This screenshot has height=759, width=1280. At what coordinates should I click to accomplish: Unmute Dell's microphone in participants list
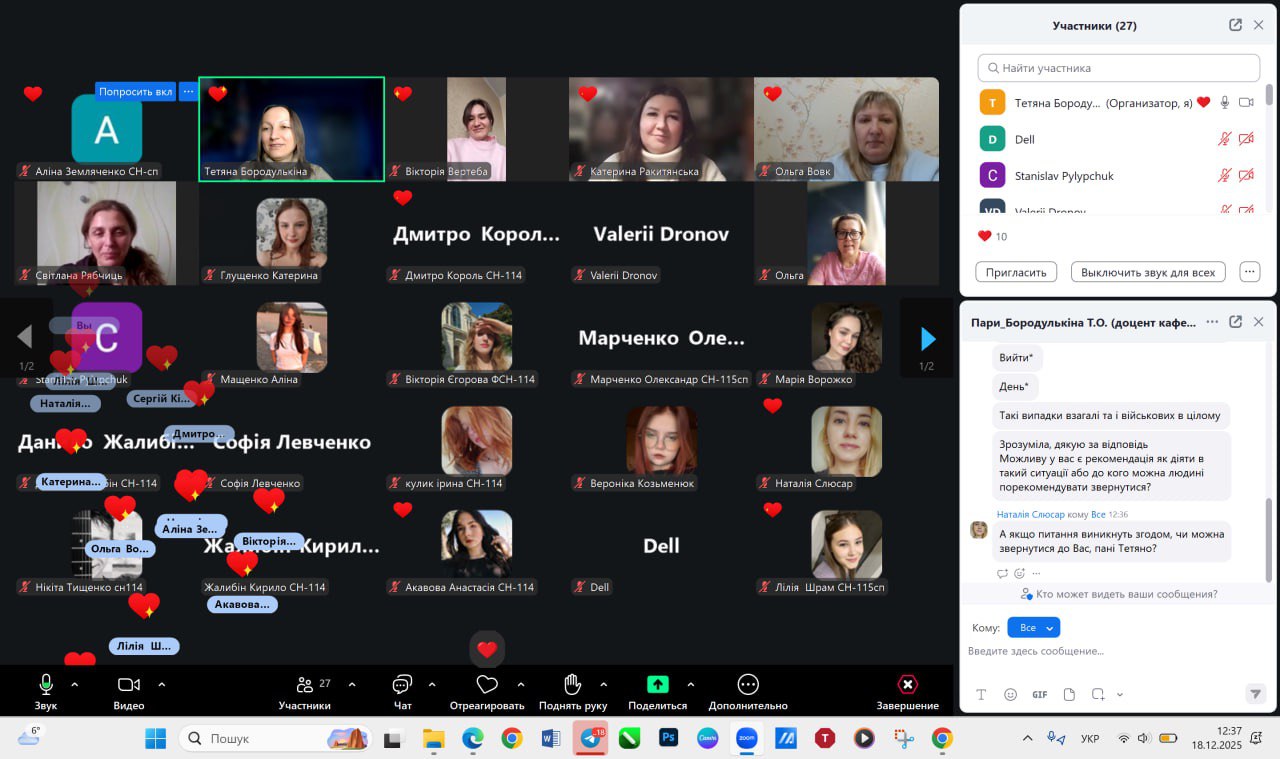click(1224, 140)
